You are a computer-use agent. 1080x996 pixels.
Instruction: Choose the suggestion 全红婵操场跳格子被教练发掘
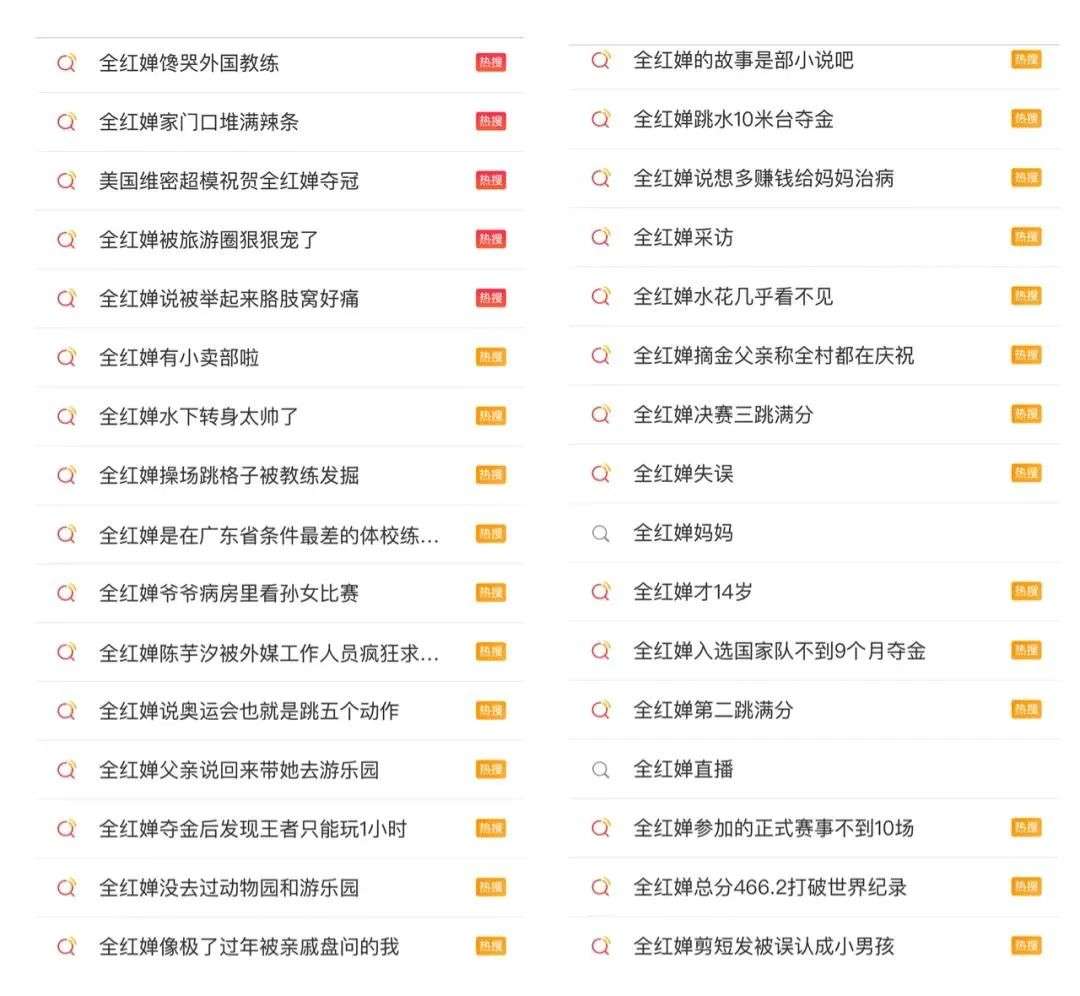click(x=228, y=476)
